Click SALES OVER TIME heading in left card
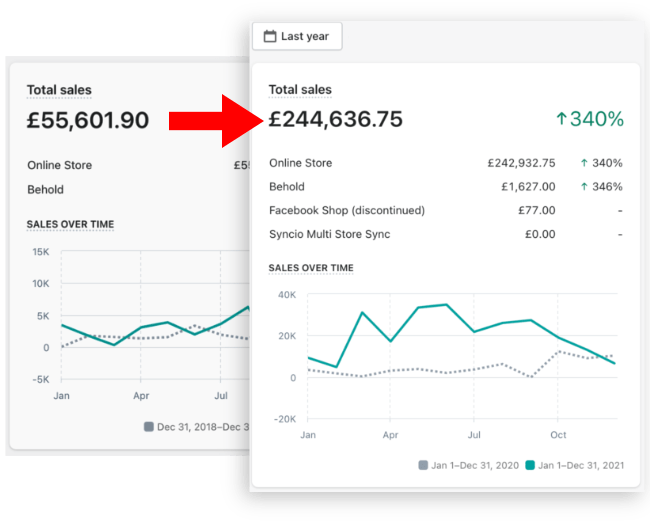Screen dimensions: 650x527 pyautogui.click(x=70, y=224)
